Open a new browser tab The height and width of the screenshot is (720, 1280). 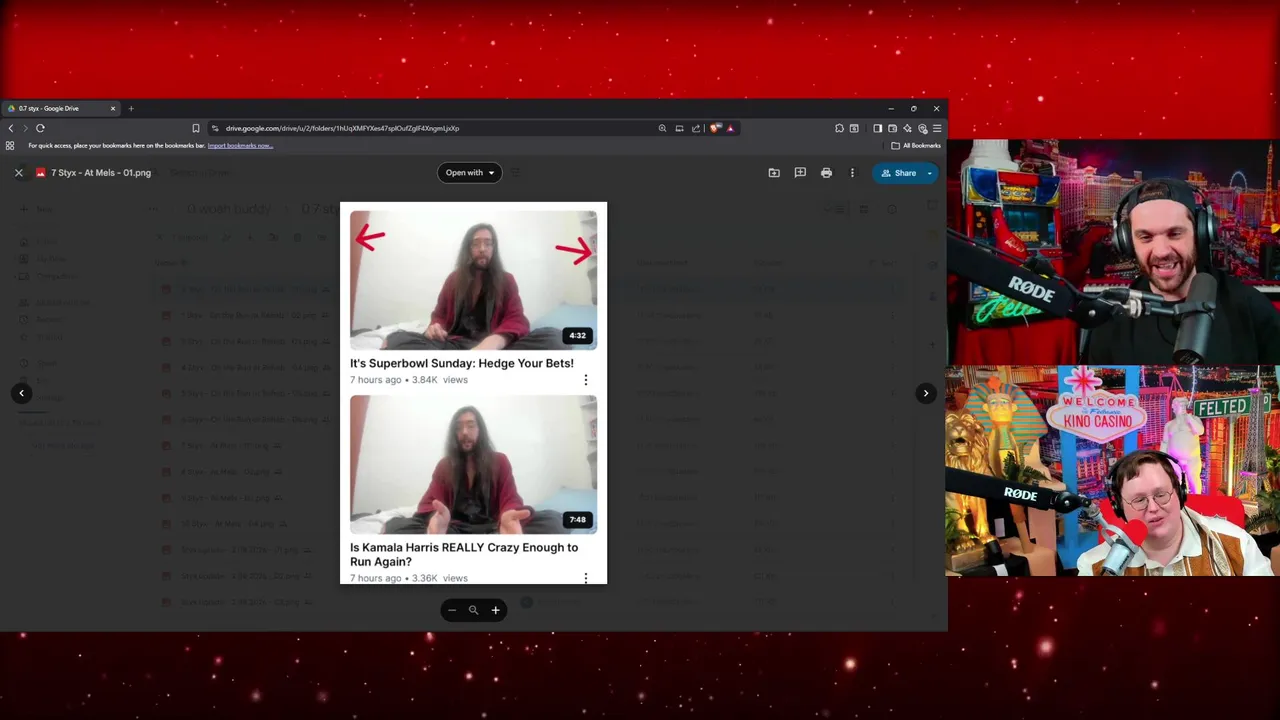click(131, 108)
